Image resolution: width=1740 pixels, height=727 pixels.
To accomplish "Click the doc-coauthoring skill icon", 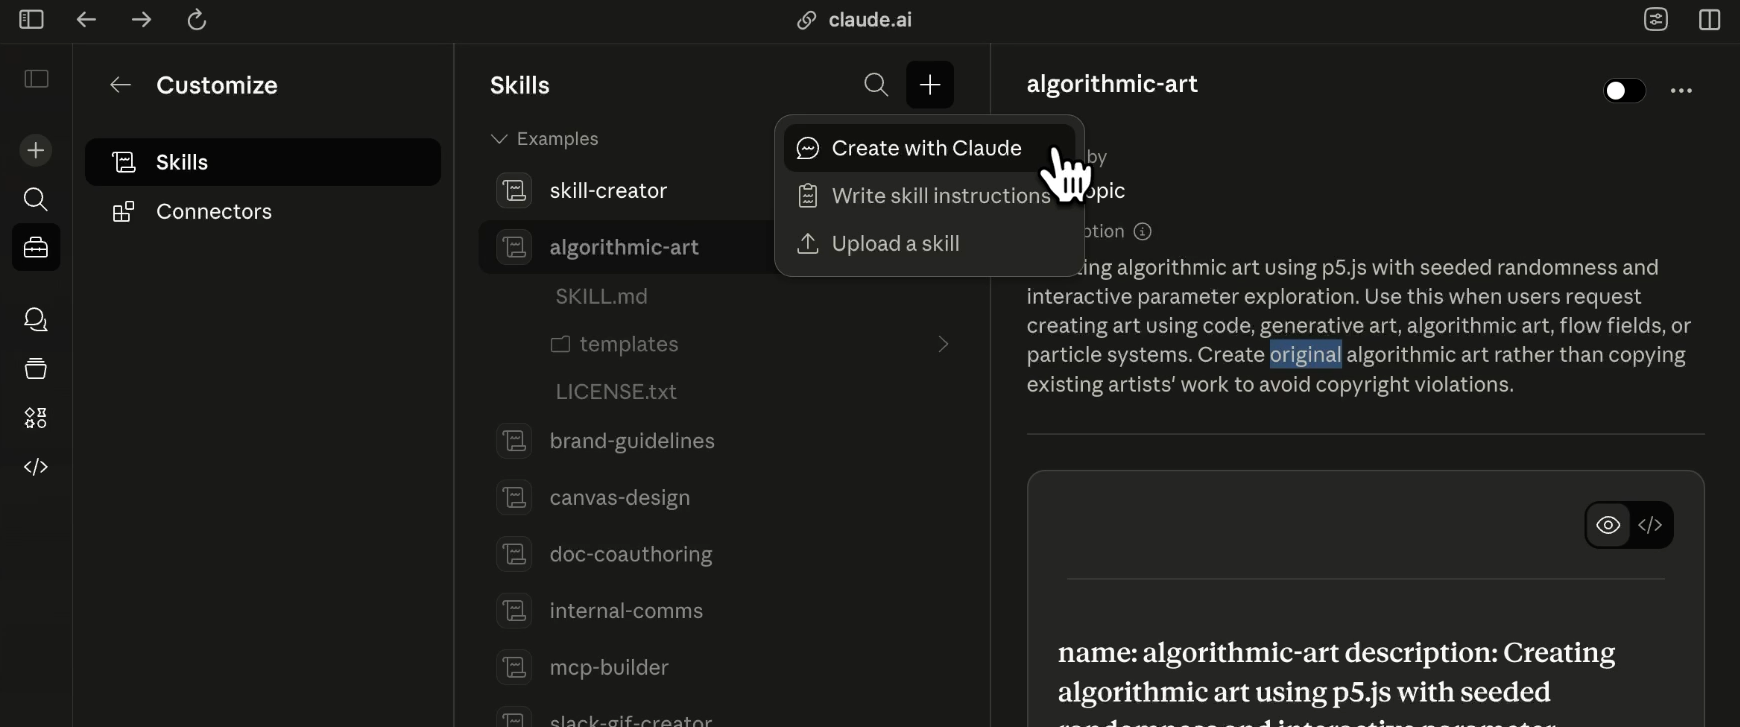I will (514, 555).
